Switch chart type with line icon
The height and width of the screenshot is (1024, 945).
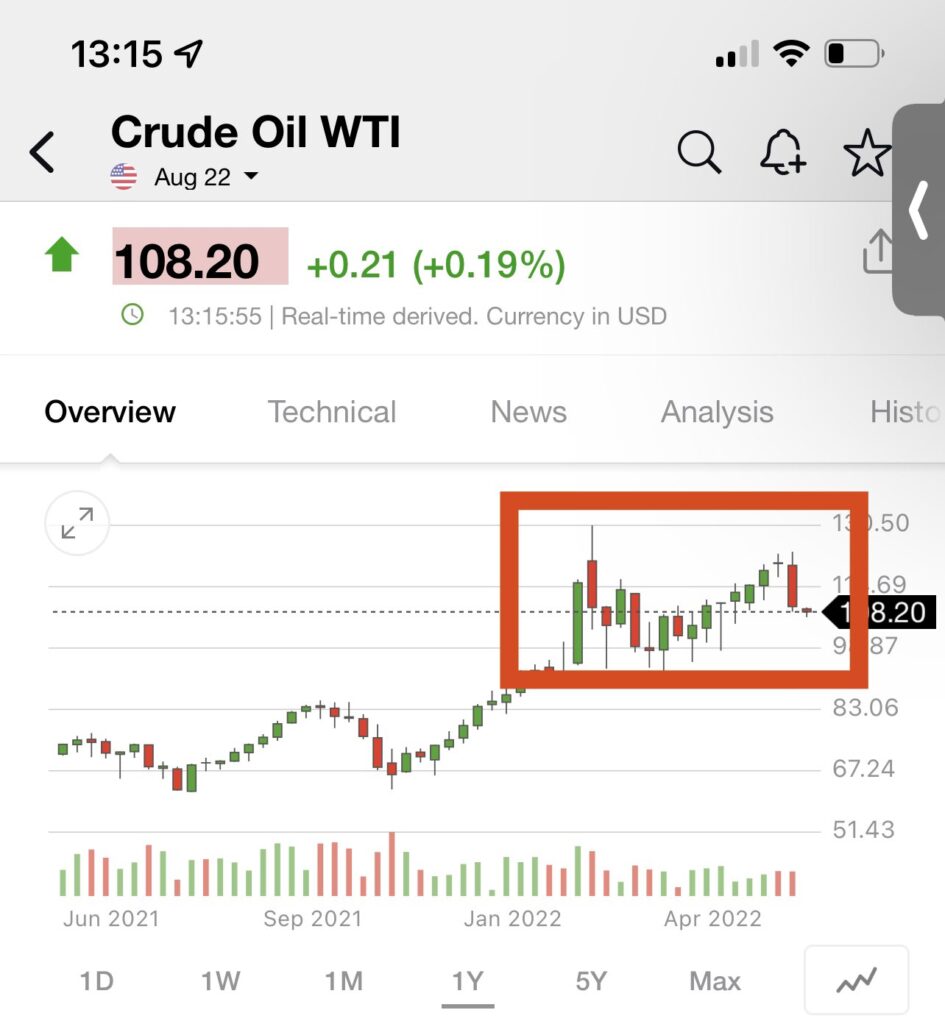tap(856, 980)
